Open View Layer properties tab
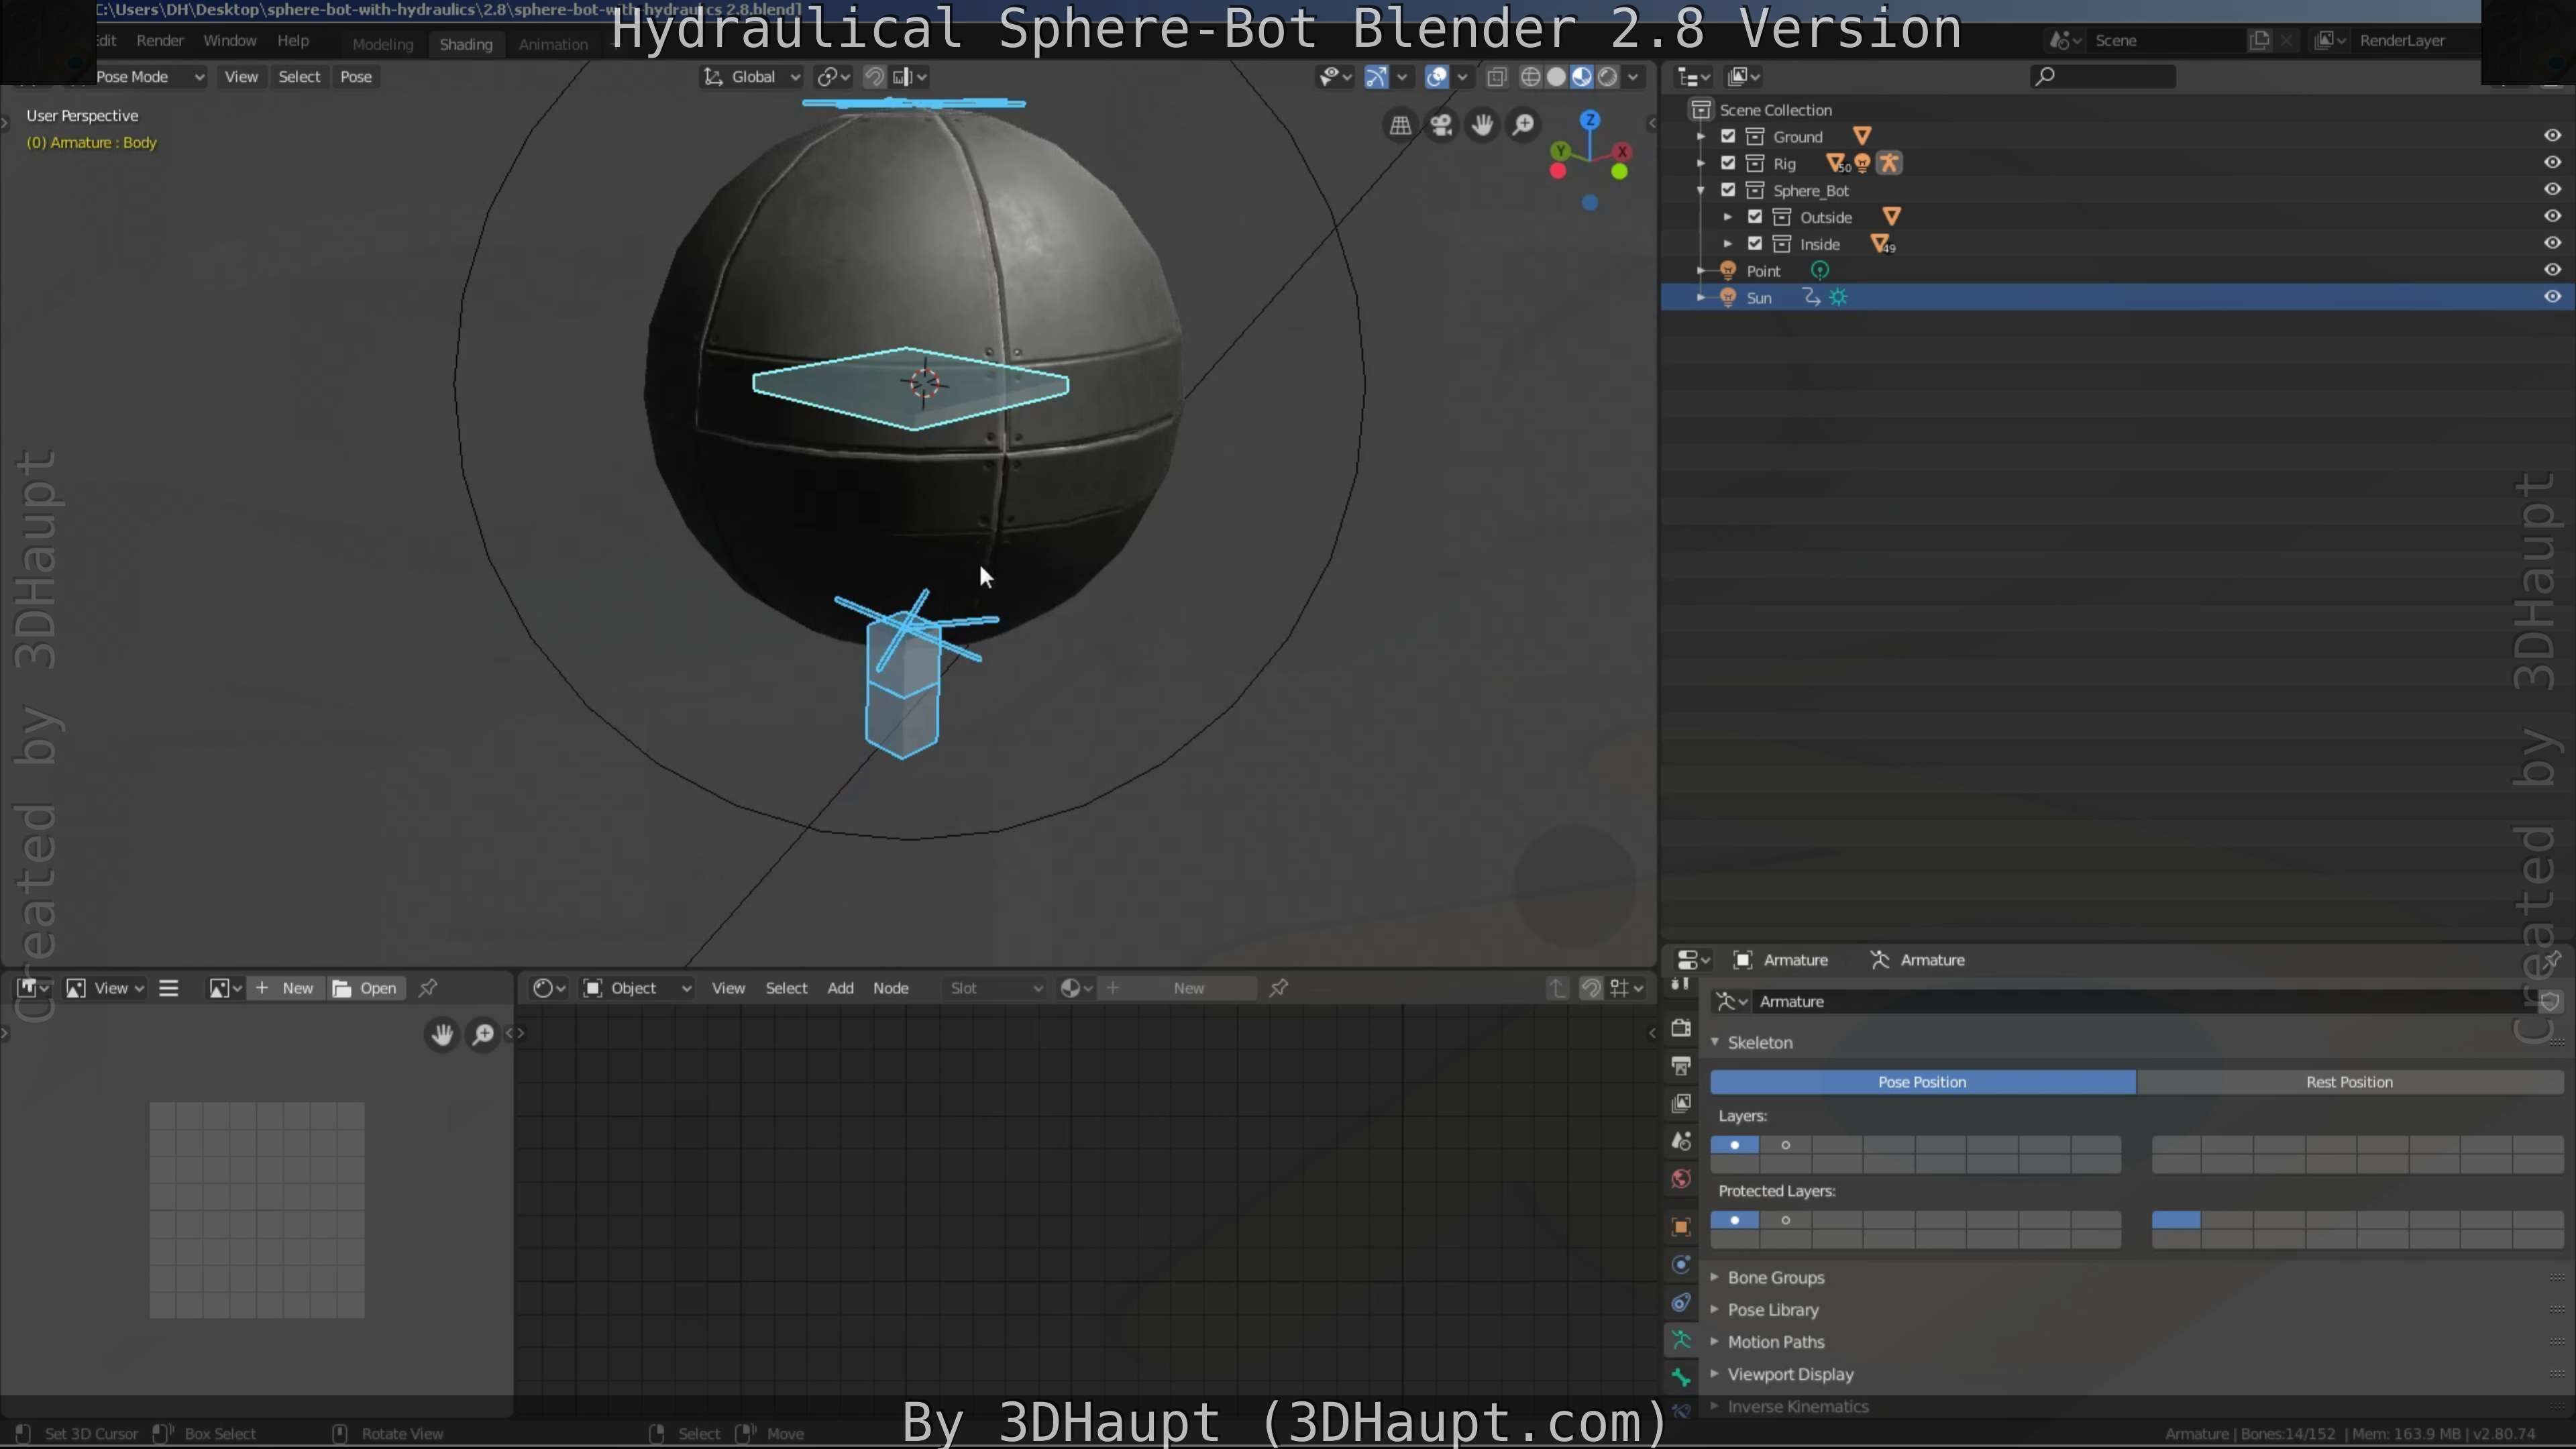Image resolution: width=2576 pixels, height=1449 pixels. [1681, 1103]
